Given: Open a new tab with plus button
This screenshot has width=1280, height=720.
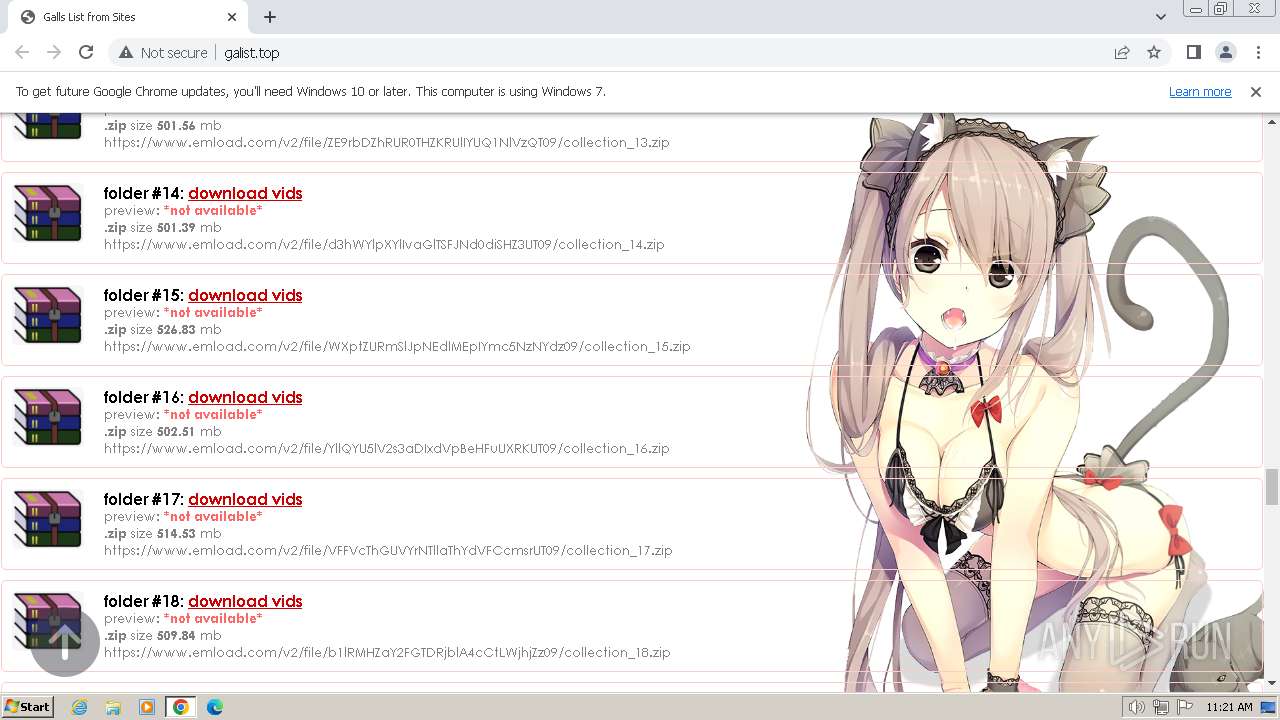Looking at the screenshot, I should click(x=270, y=17).
